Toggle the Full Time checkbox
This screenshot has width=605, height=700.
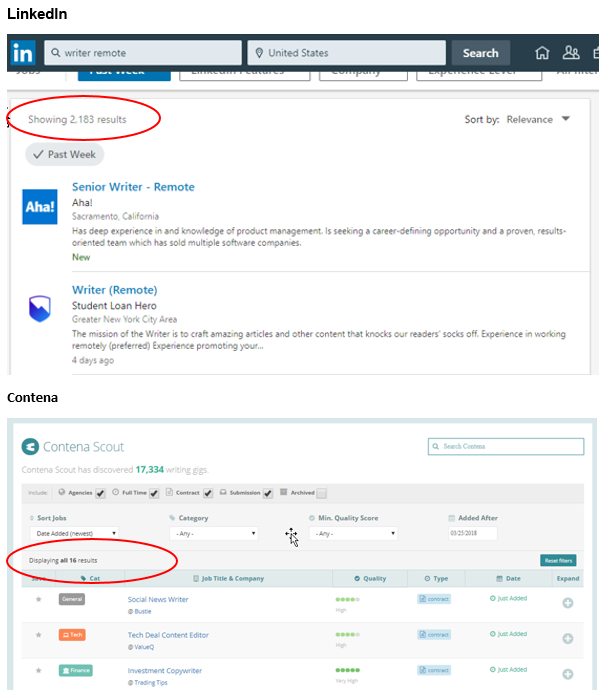pos(154,493)
